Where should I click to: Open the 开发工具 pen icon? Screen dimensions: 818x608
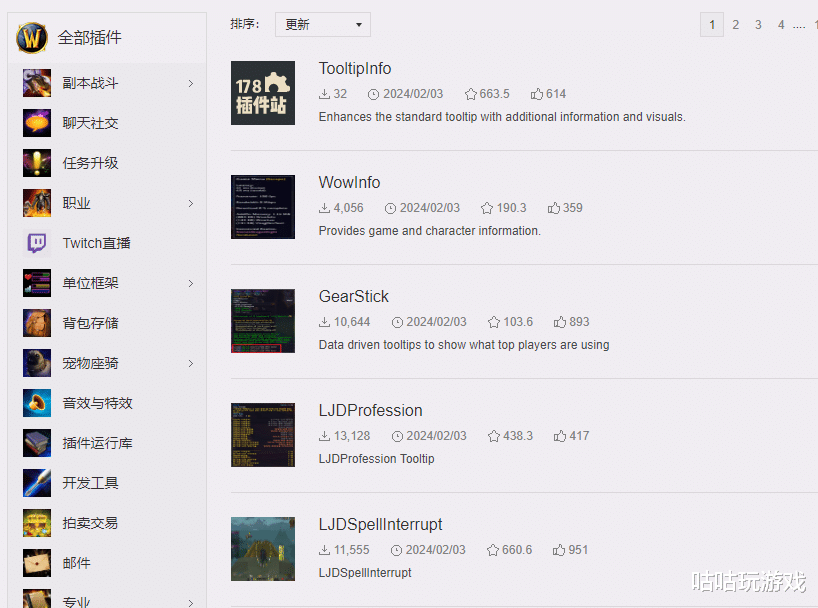(37, 483)
